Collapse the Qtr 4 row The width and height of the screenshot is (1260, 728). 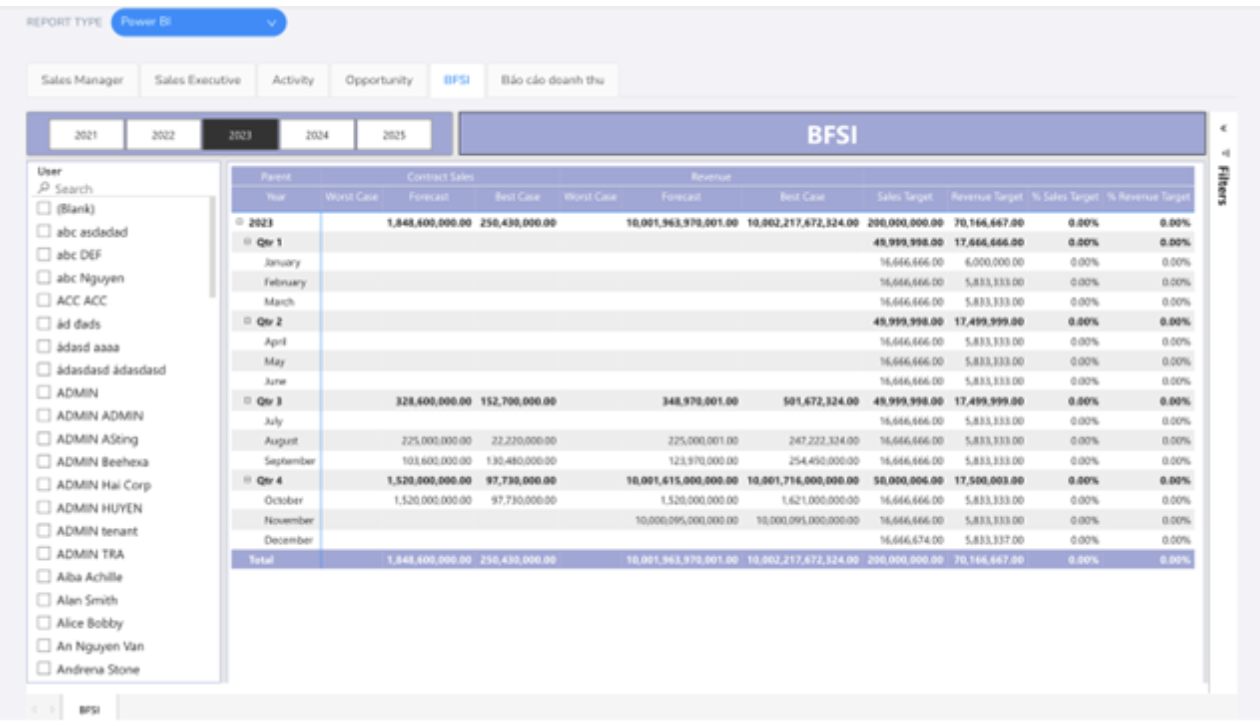pos(248,480)
